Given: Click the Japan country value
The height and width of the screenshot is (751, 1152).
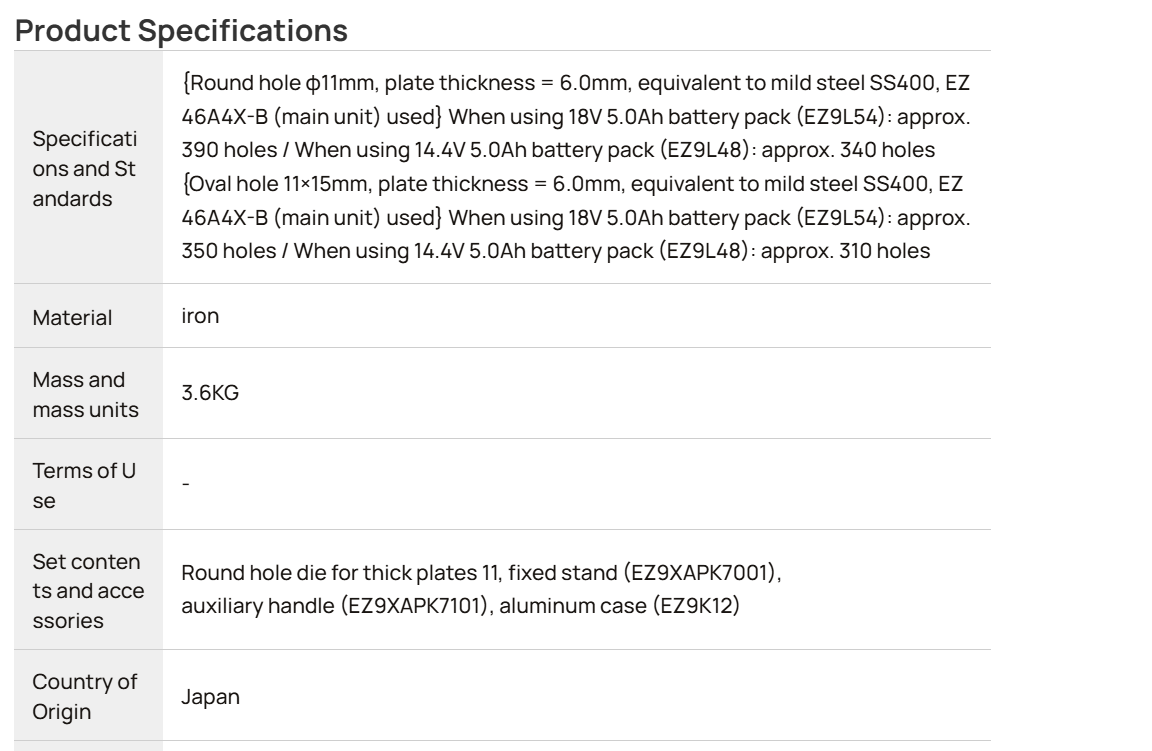Looking at the screenshot, I should pos(210,697).
